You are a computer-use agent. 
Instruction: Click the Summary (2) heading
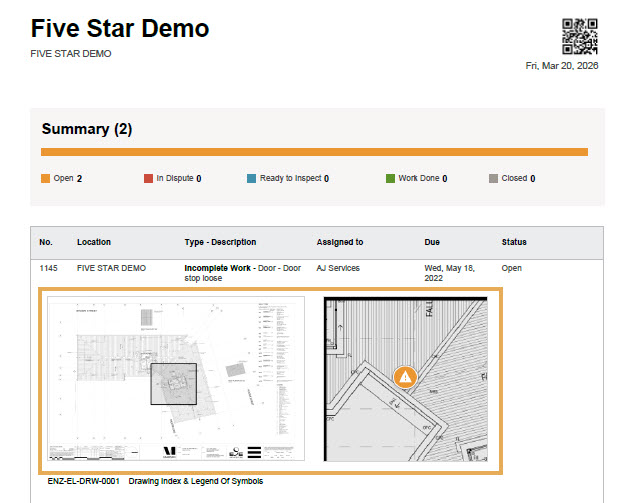click(x=87, y=129)
